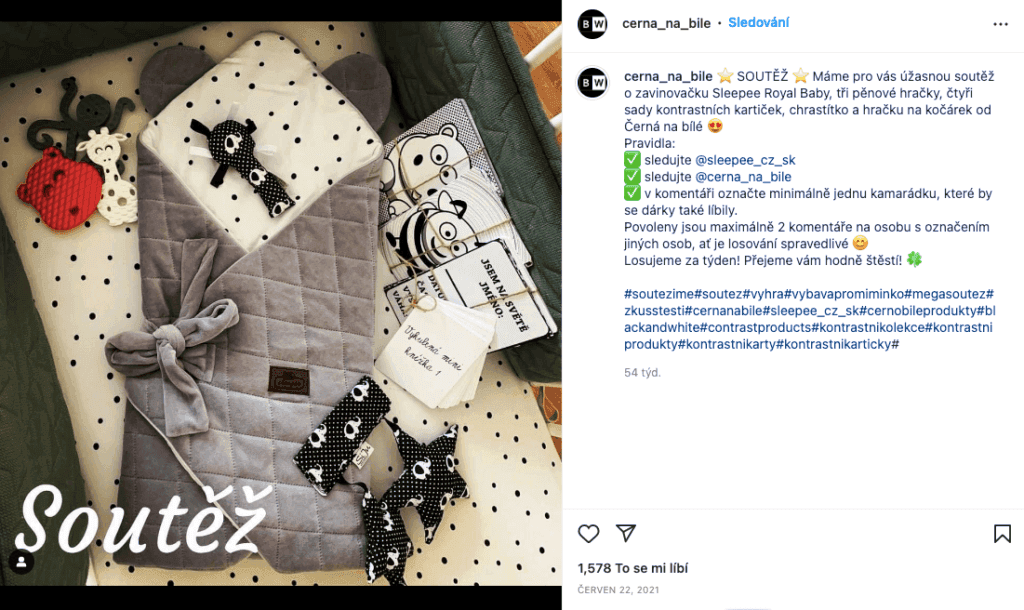The height and width of the screenshot is (610, 1024).
Task: Open cerna_na_bile avatar in post header
Action: pos(593,24)
